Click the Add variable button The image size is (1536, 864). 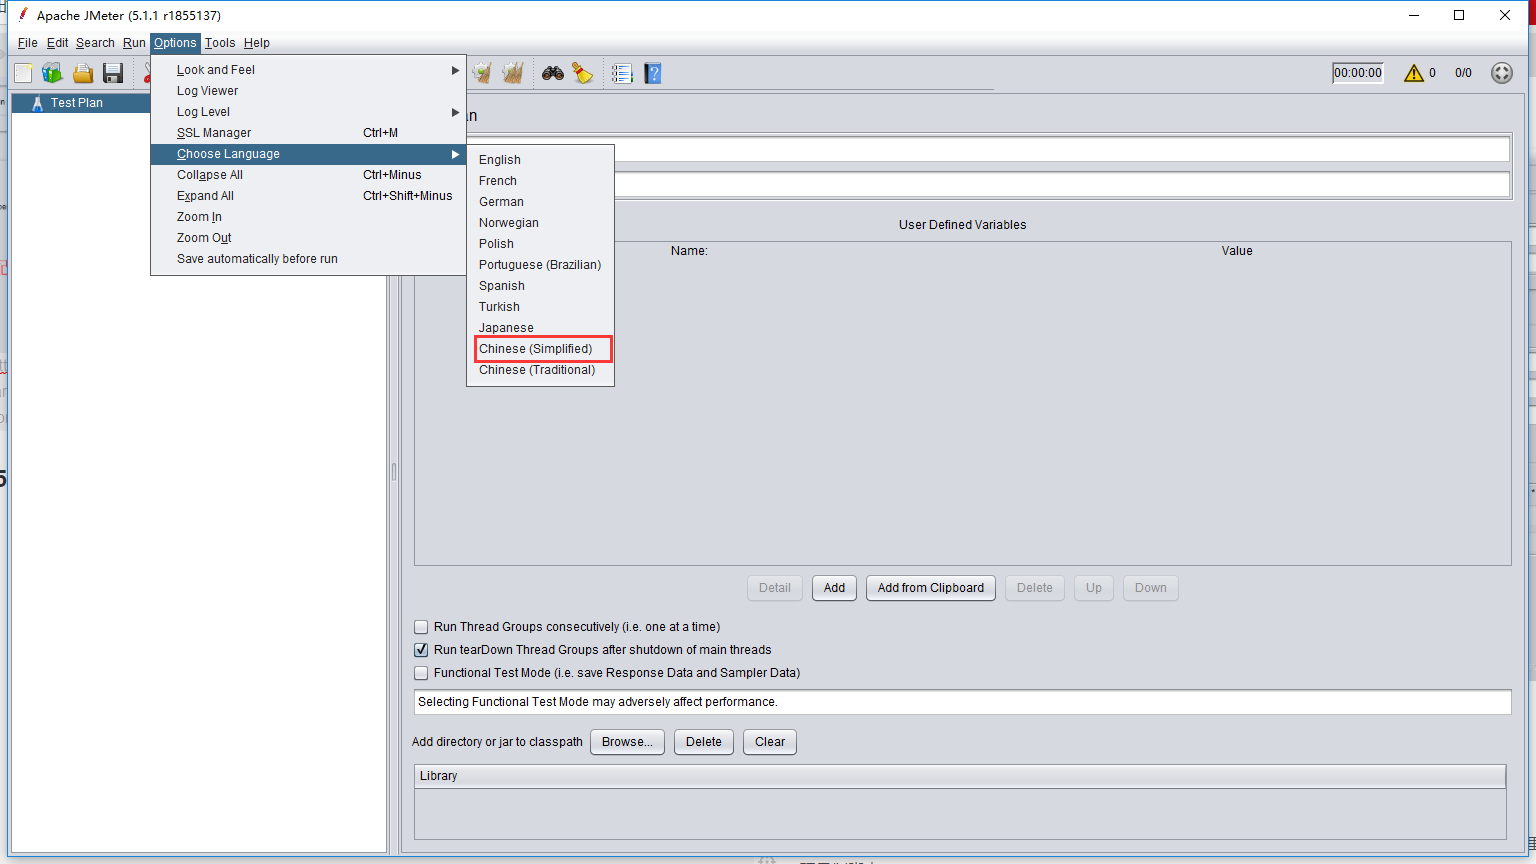(x=834, y=588)
